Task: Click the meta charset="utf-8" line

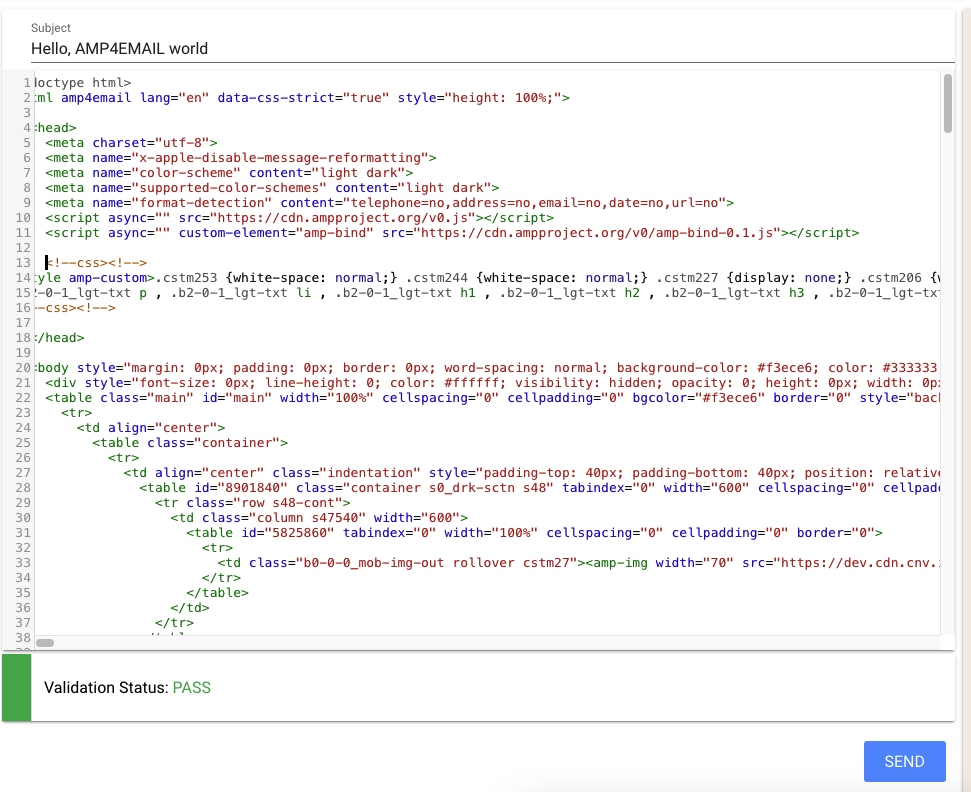Action: tap(131, 143)
